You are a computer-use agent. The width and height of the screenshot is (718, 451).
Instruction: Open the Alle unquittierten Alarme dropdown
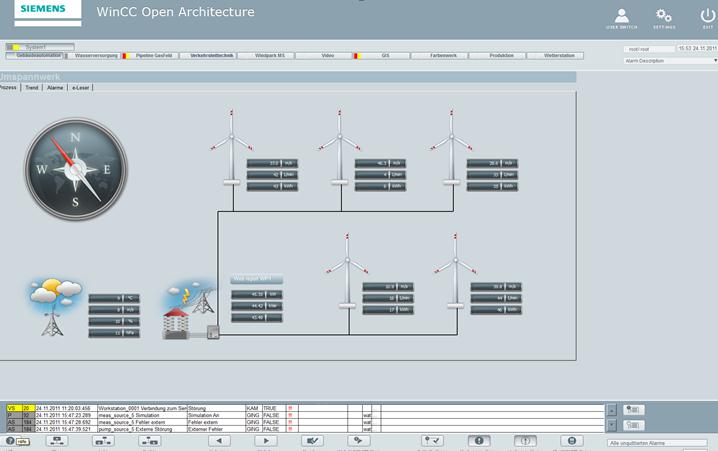click(x=660, y=442)
